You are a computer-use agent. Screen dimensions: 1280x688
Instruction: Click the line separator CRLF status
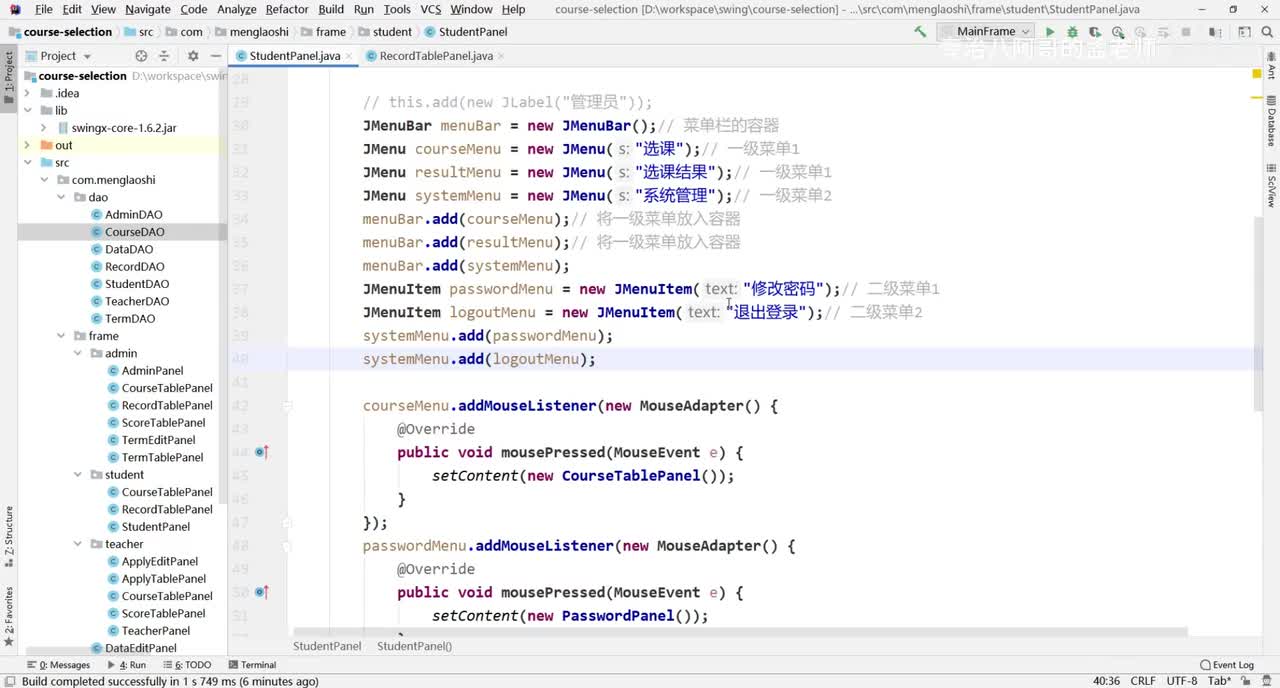point(1143,681)
